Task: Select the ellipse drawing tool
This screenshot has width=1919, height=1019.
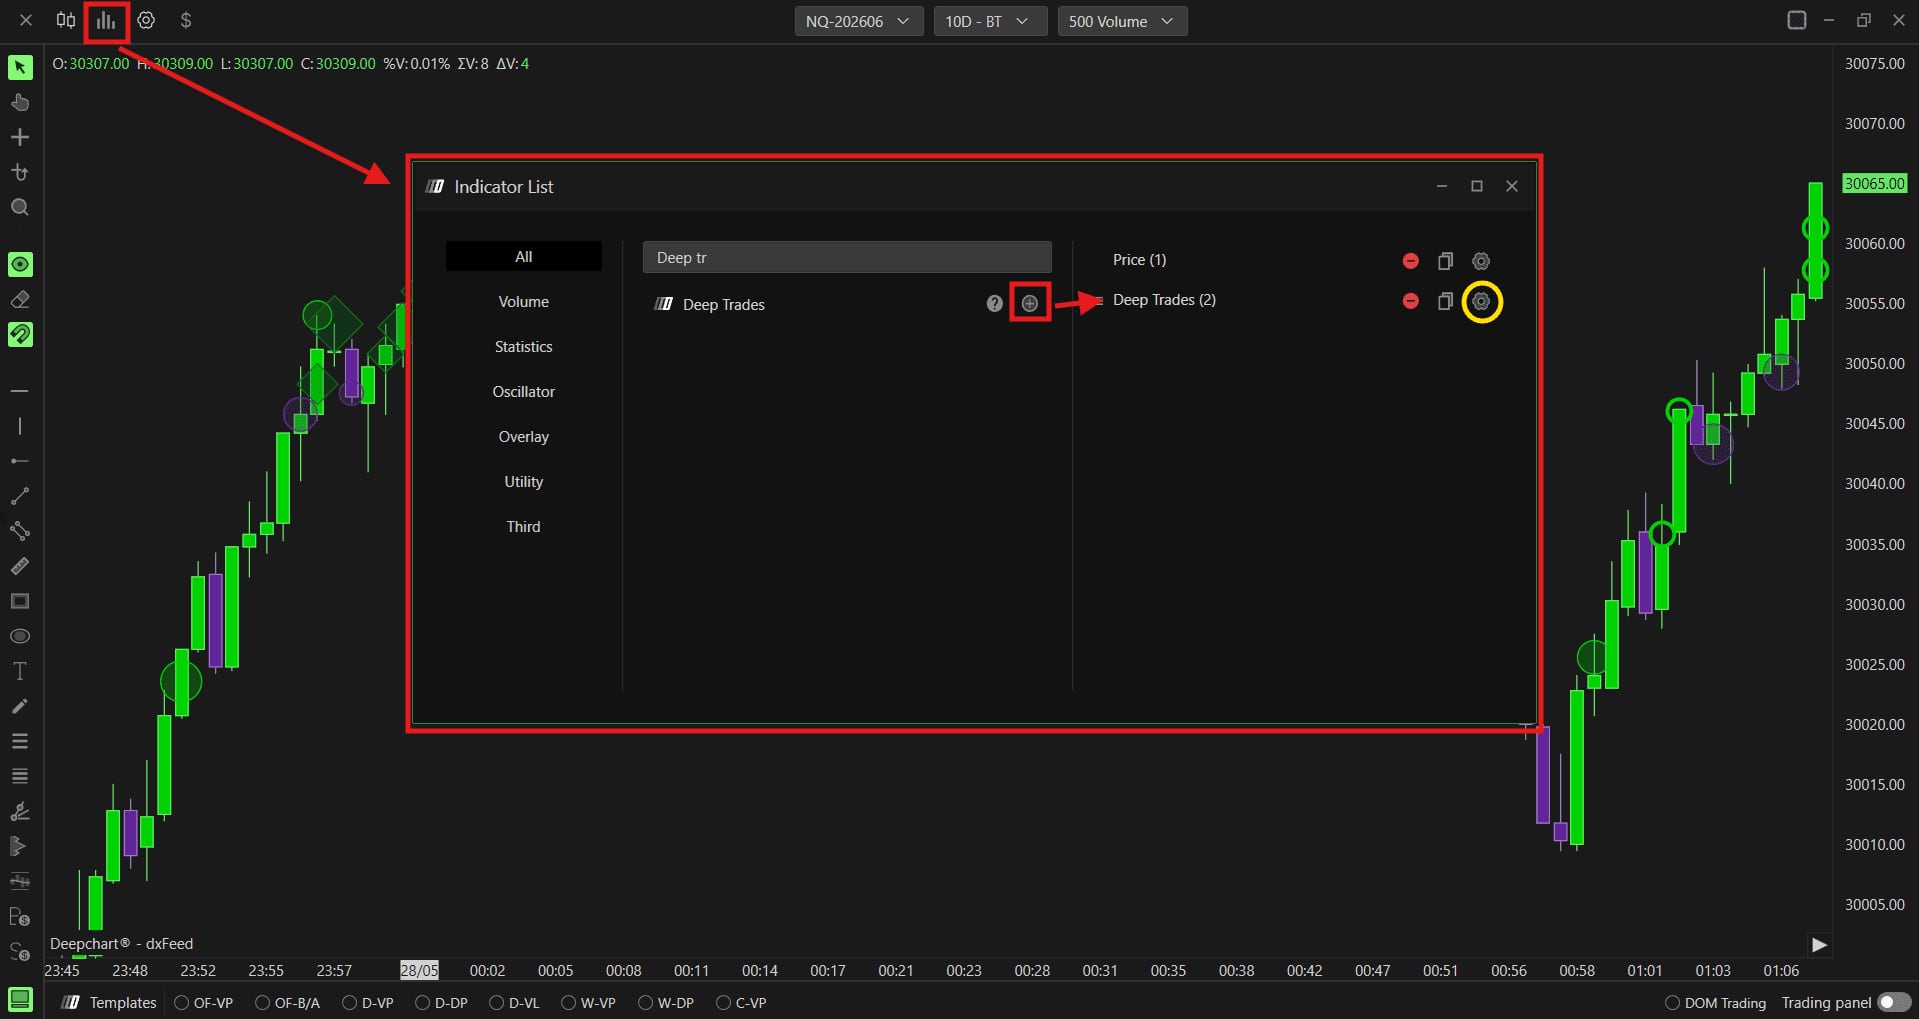Action: [20, 636]
